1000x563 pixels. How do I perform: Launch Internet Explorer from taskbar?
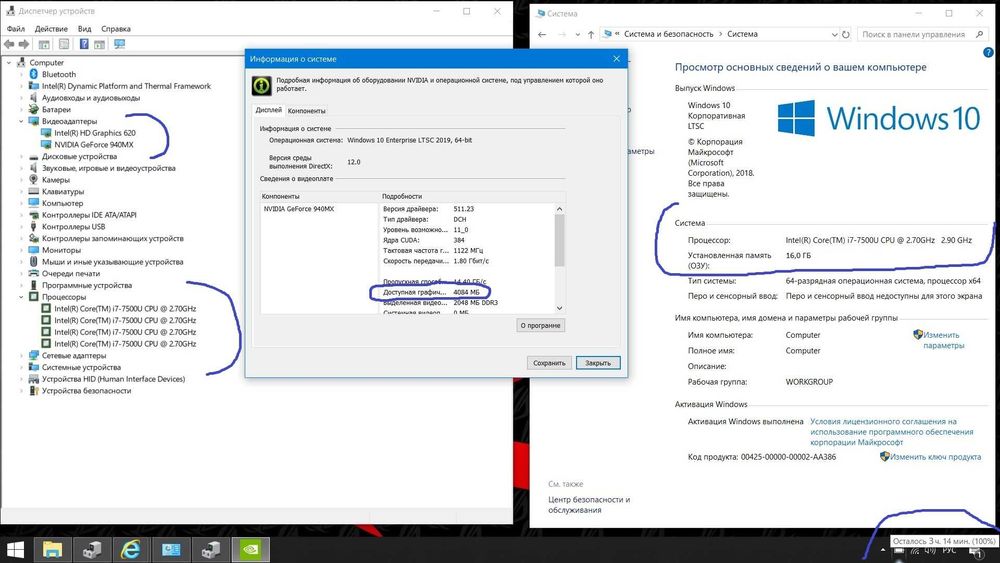click(131, 550)
